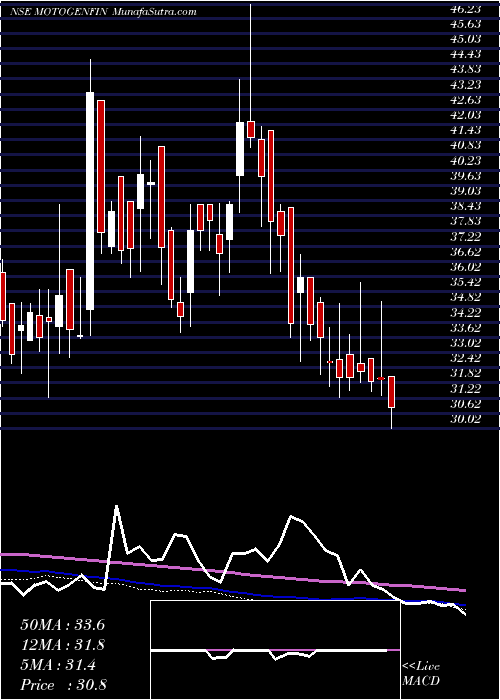This screenshot has width=500, height=700.
Task: Click the 46.23 price axis label
Action: (x=465, y=8)
